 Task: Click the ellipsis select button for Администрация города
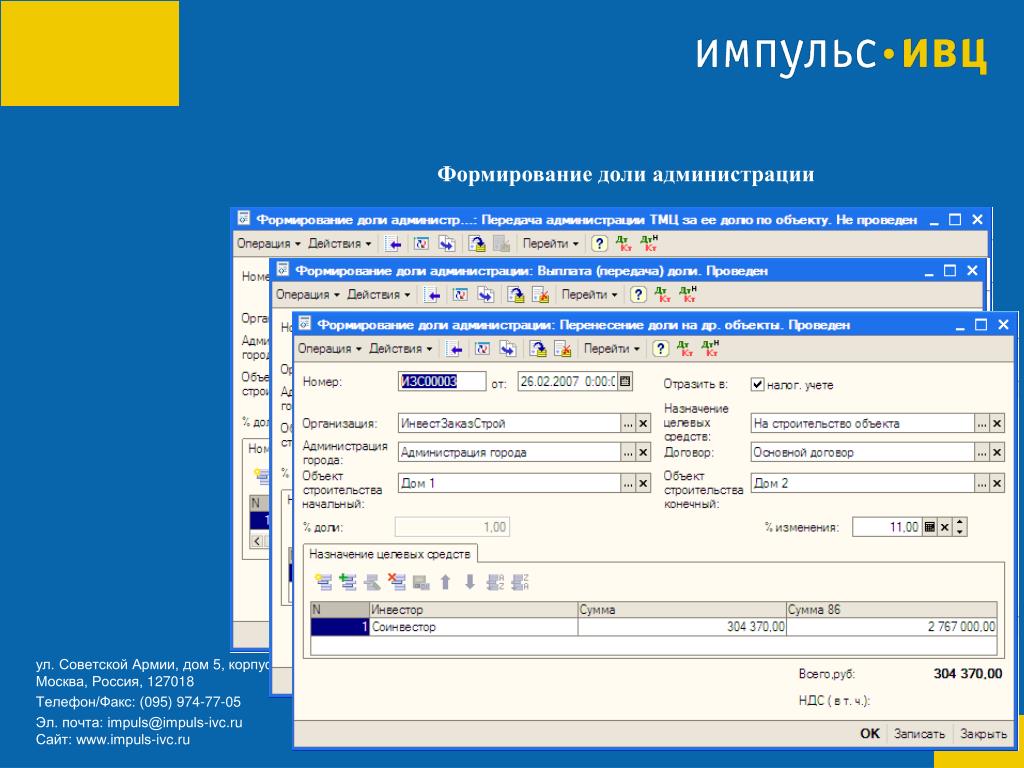click(x=628, y=453)
